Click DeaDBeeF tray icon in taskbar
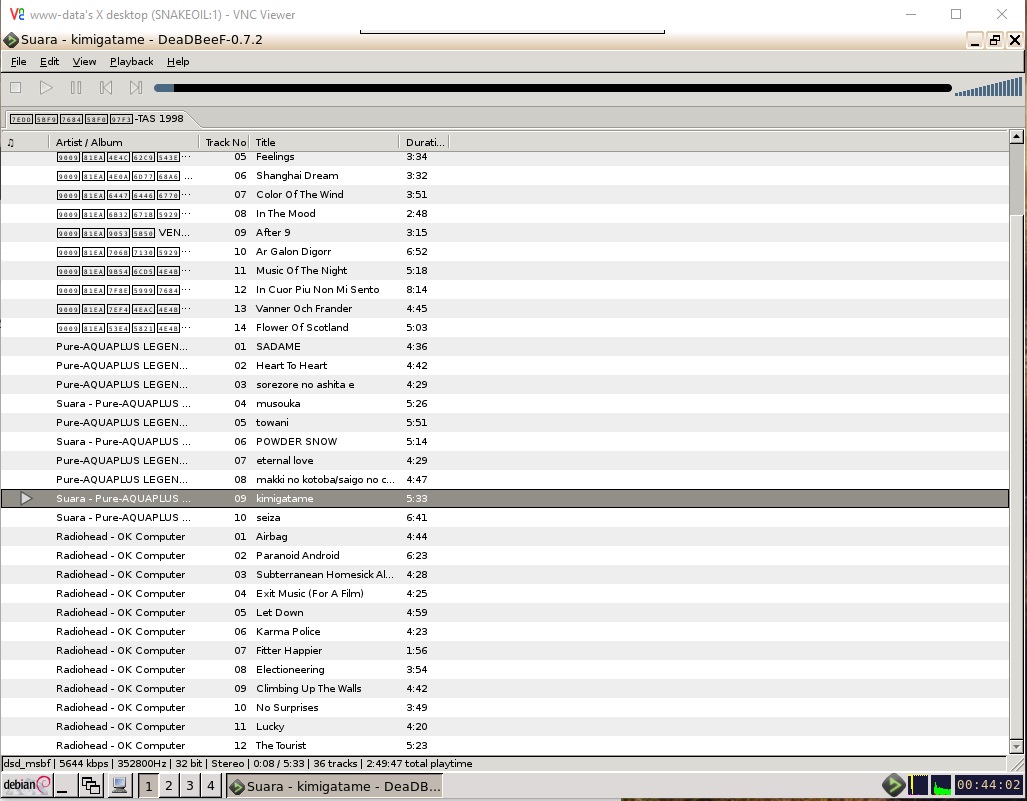 [893, 785]
